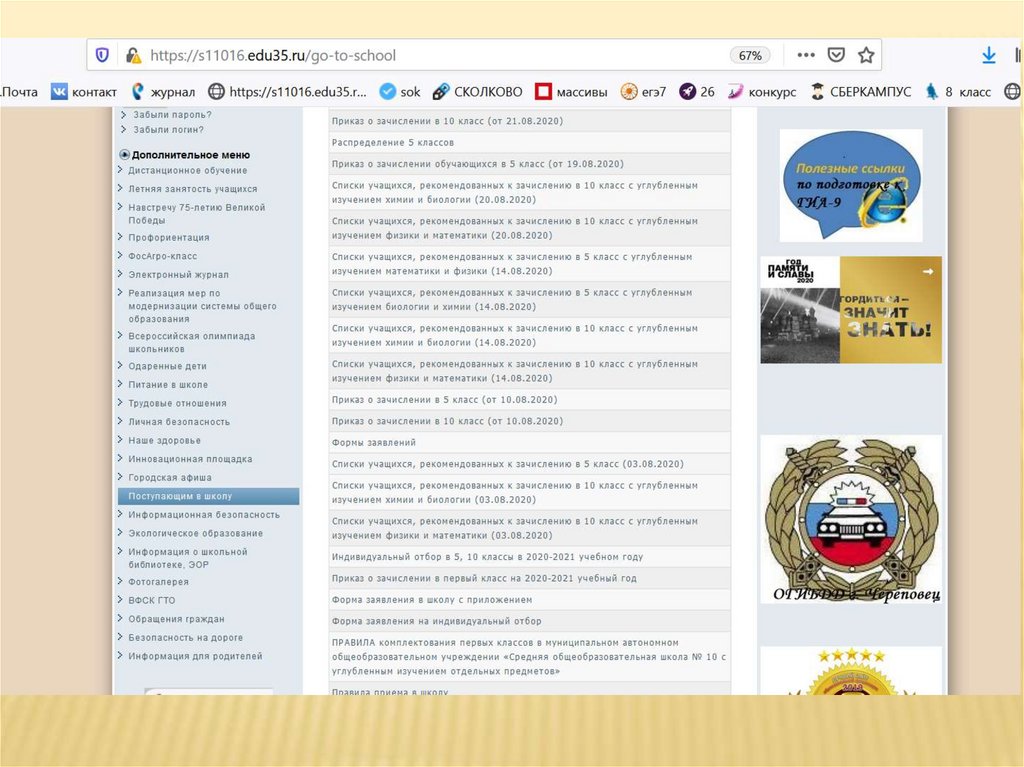Open the downloads arrow icon

989,56
